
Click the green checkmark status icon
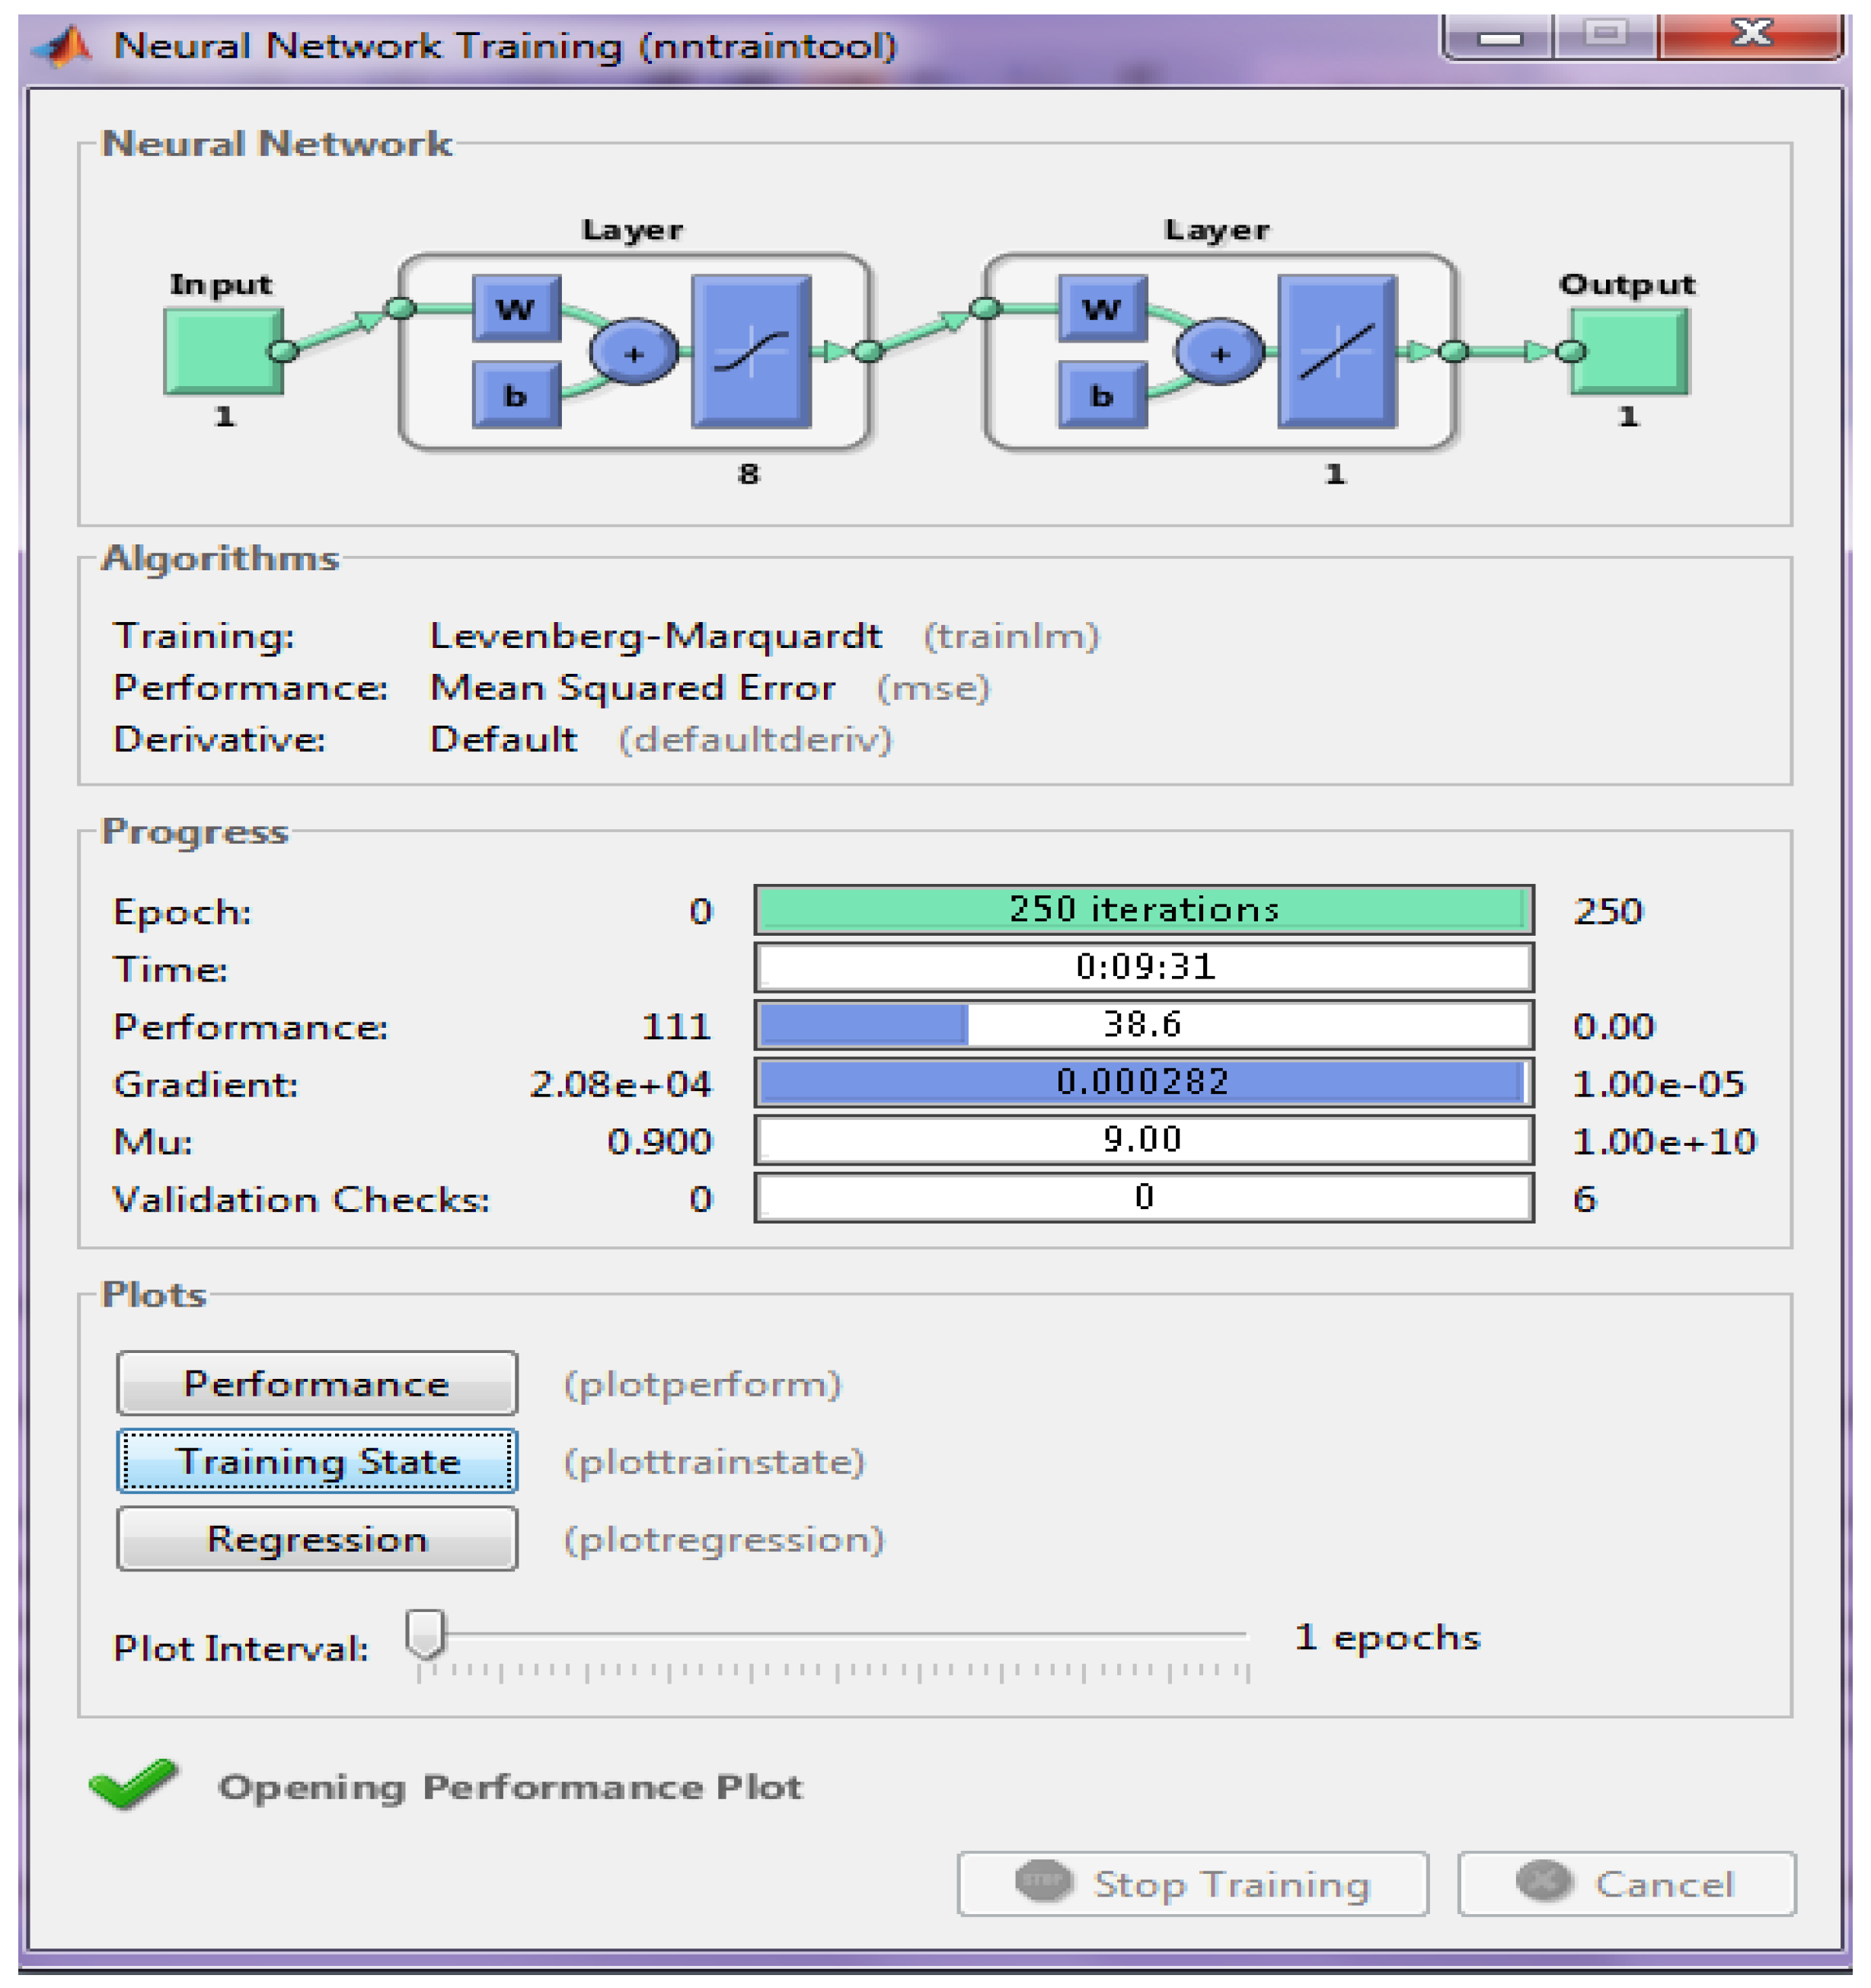[x=133, y=1785]
